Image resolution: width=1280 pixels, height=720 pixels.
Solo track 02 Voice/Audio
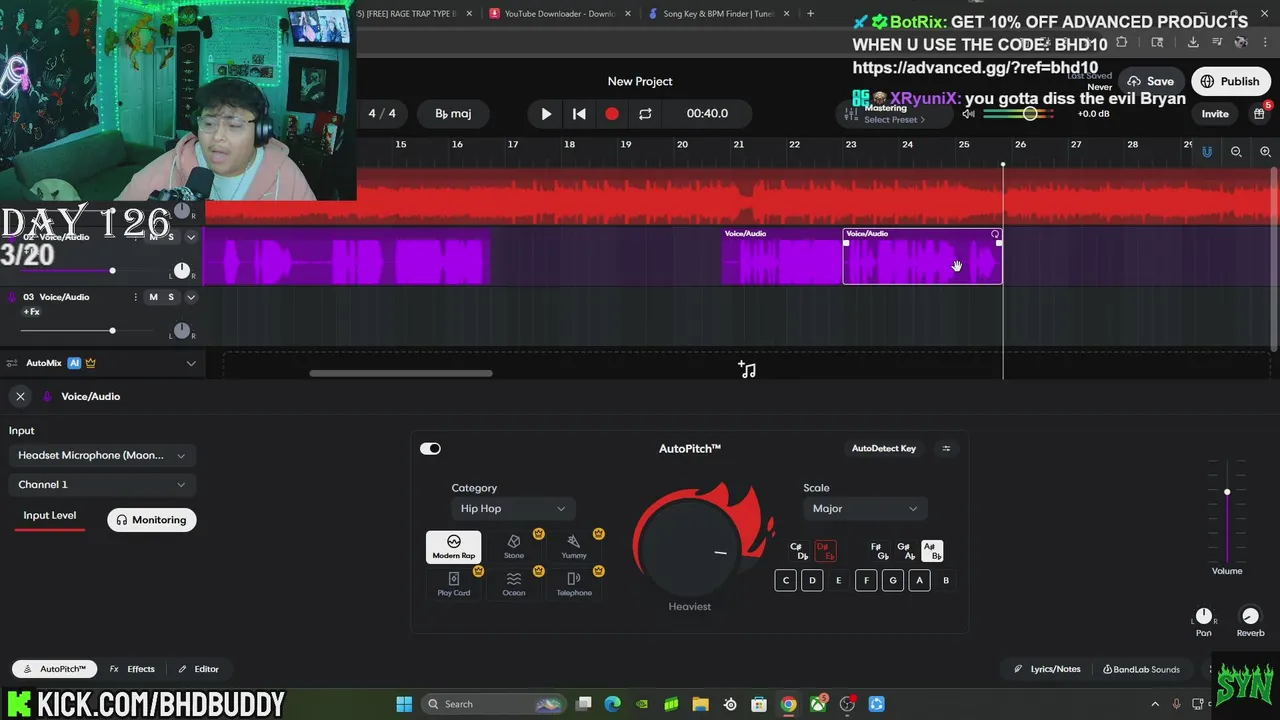point(170,237)
